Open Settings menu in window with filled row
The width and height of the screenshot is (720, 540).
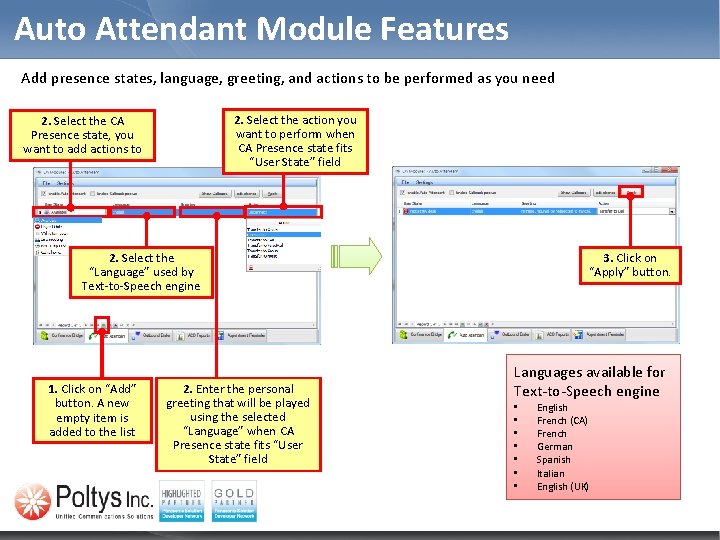422,182
